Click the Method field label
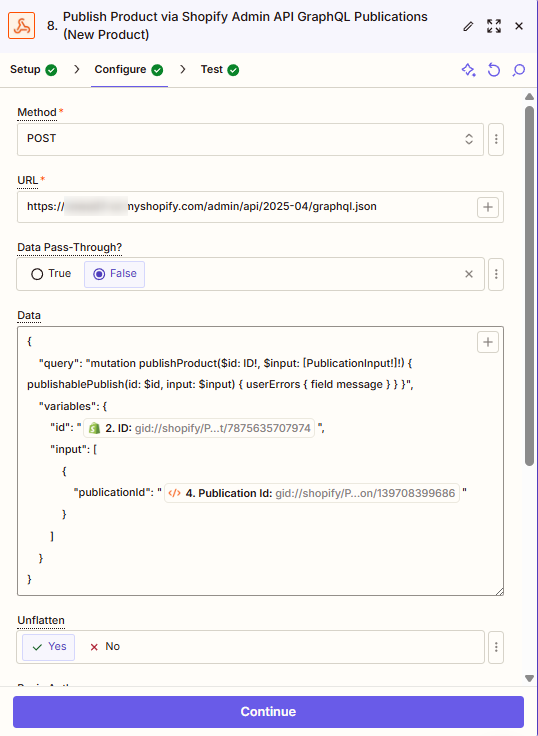538x736 pixels. pos(37,113)
